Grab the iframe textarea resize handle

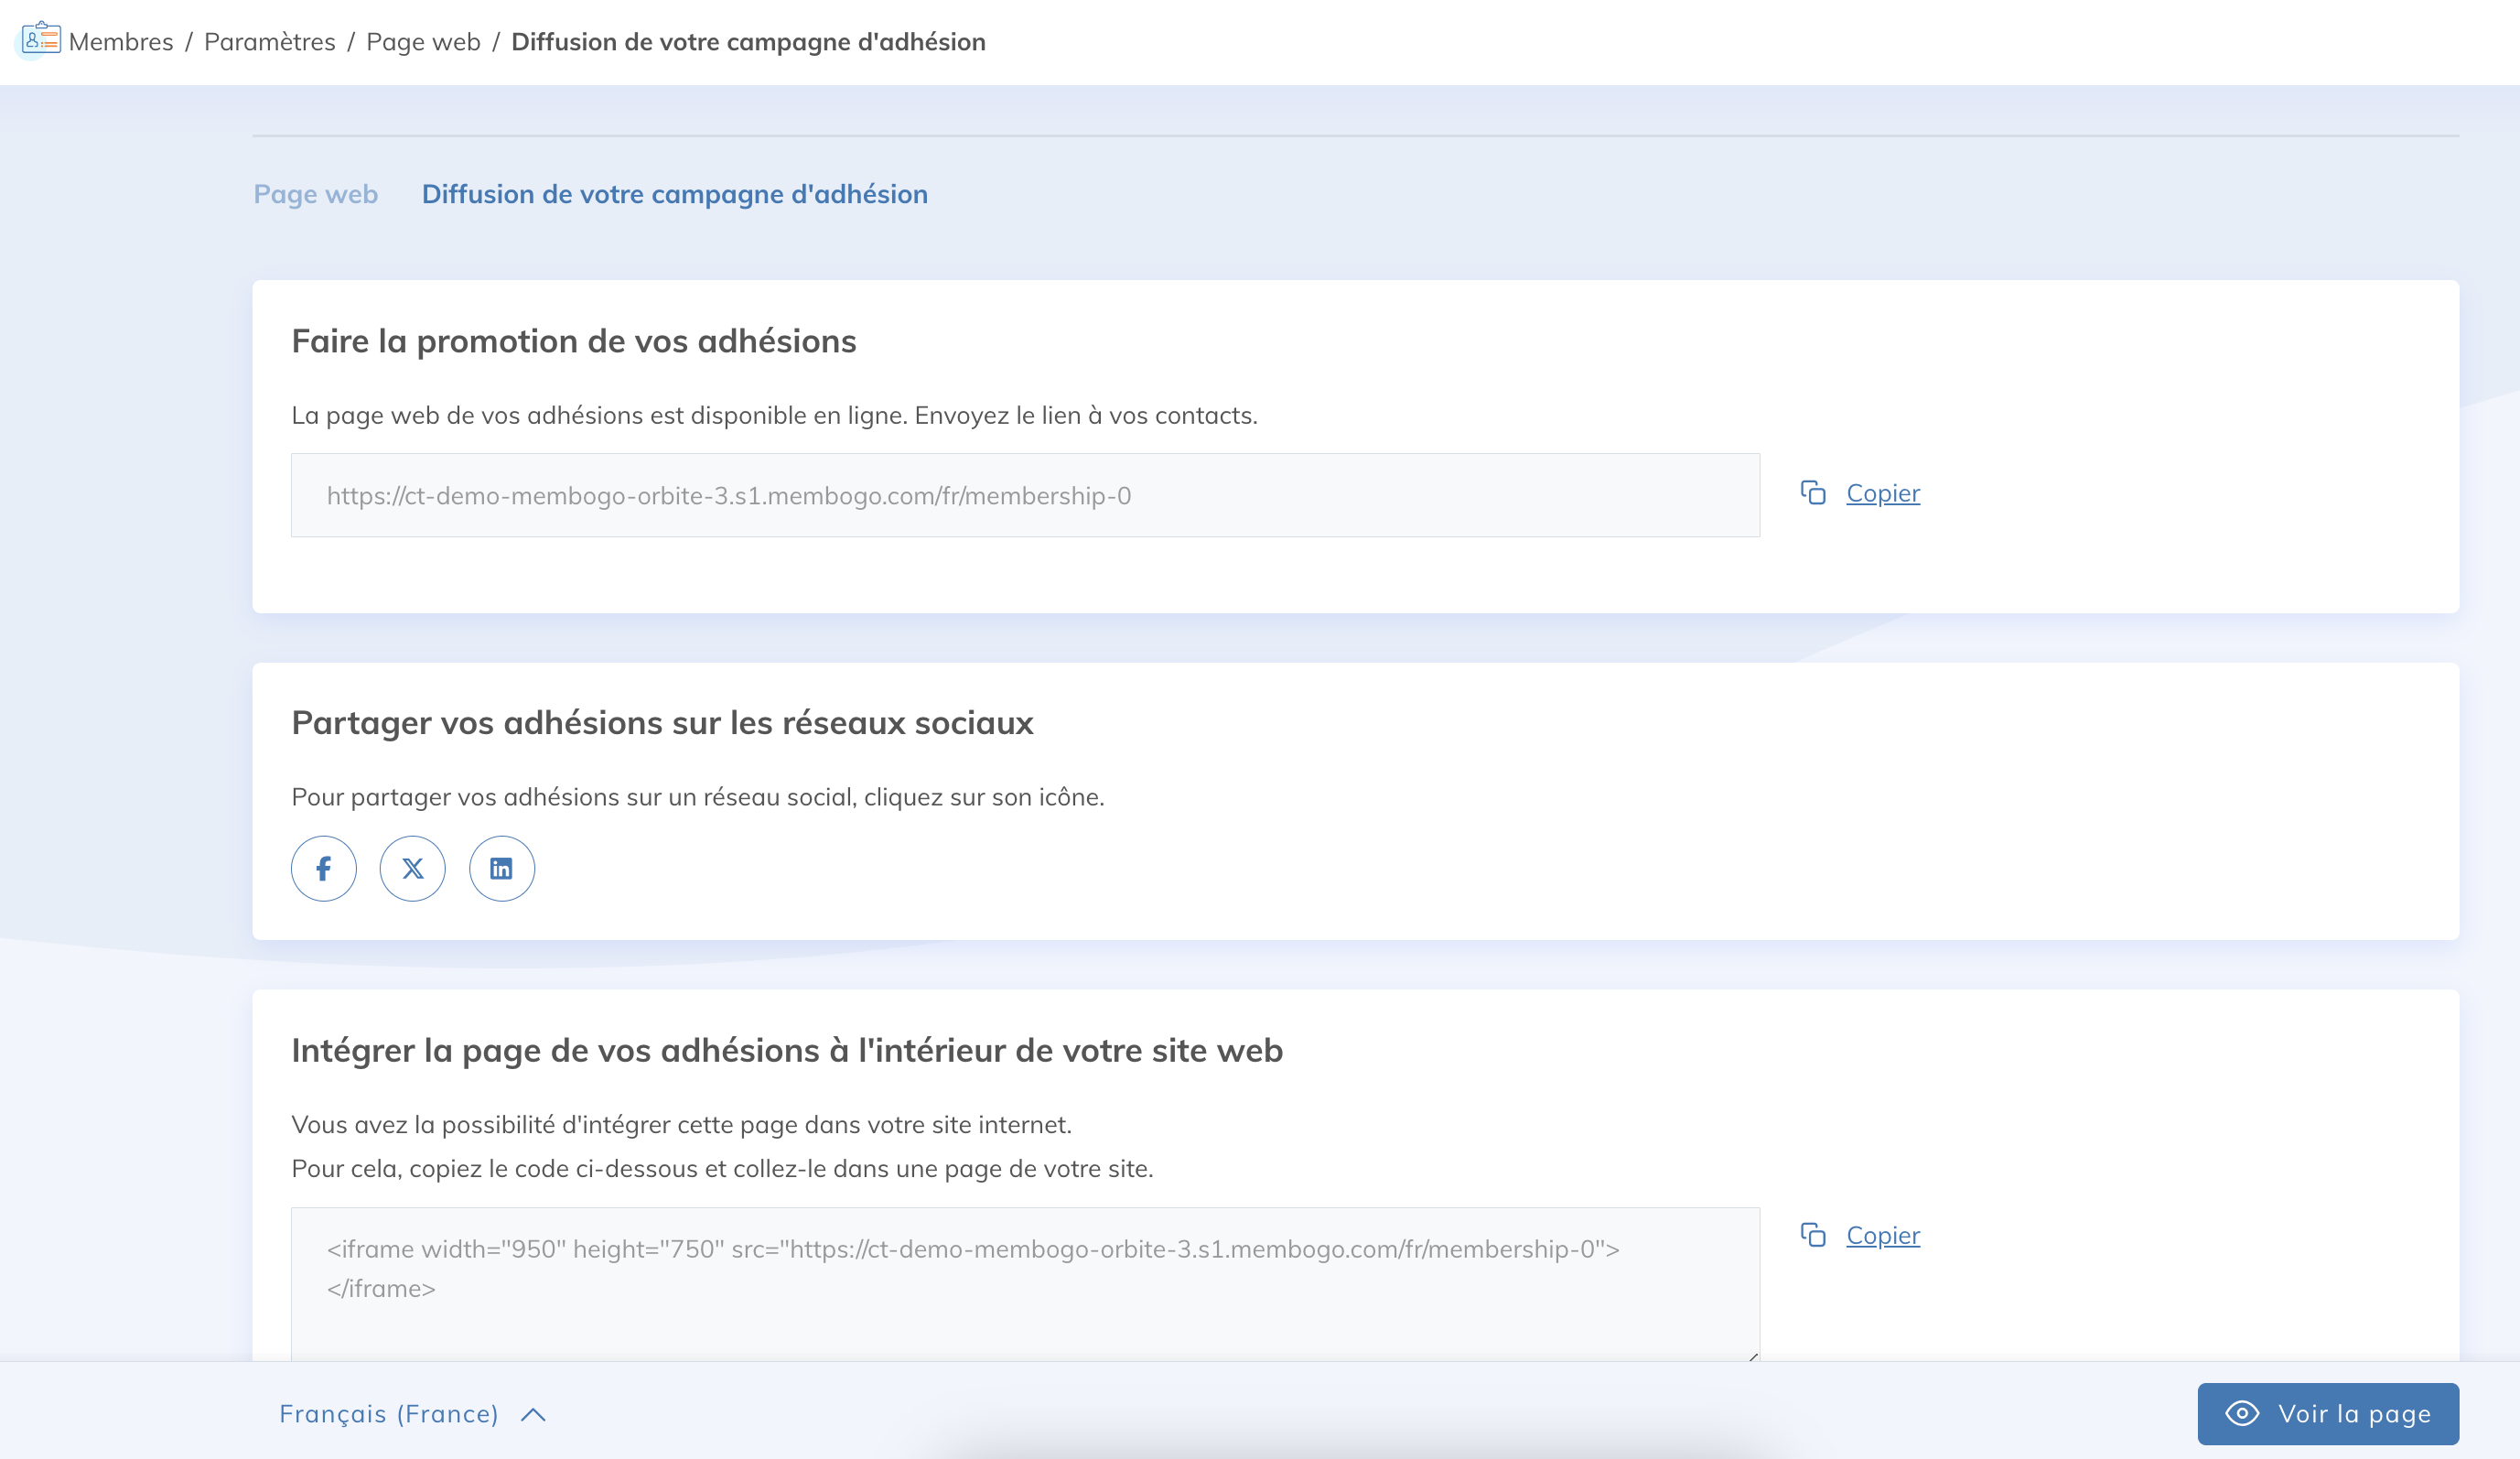coord(1753,1356)
